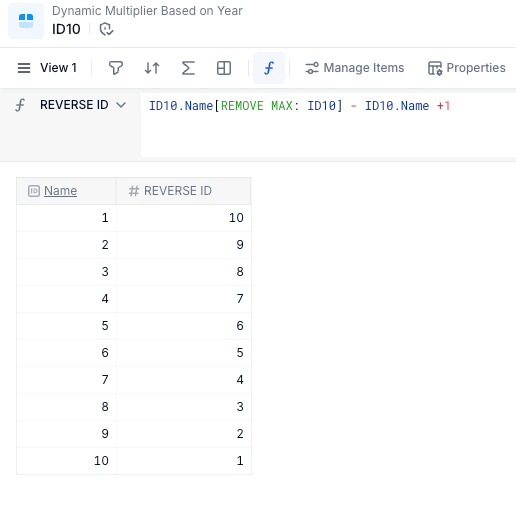Viewport: 516px width, 506px height.
Task: Open the Properties panel
Action: pyautogui.click(x=467, y=68)
